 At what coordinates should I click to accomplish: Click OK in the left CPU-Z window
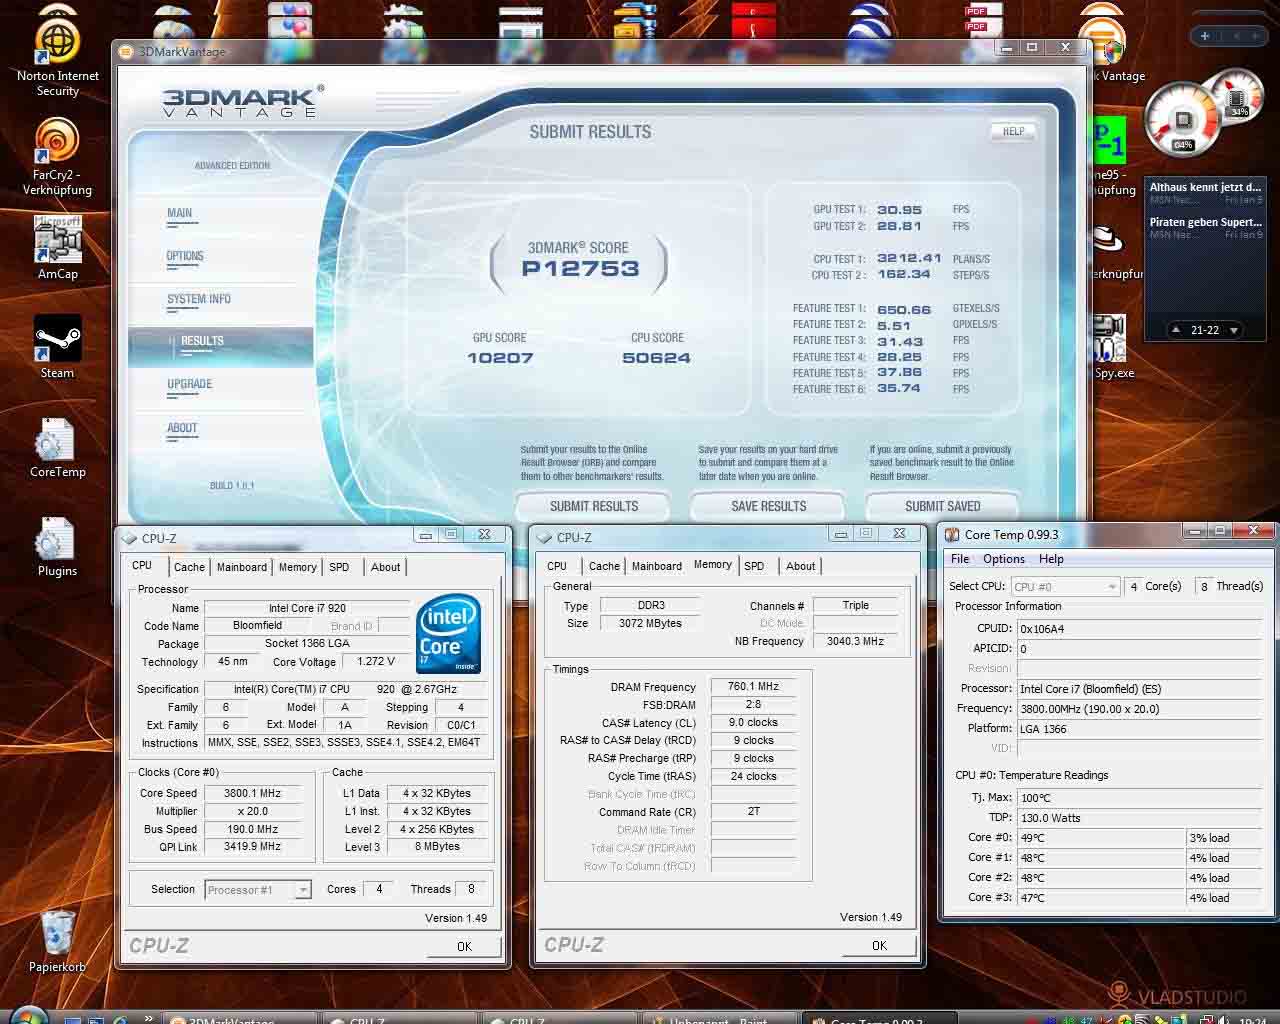click(464, 946)
